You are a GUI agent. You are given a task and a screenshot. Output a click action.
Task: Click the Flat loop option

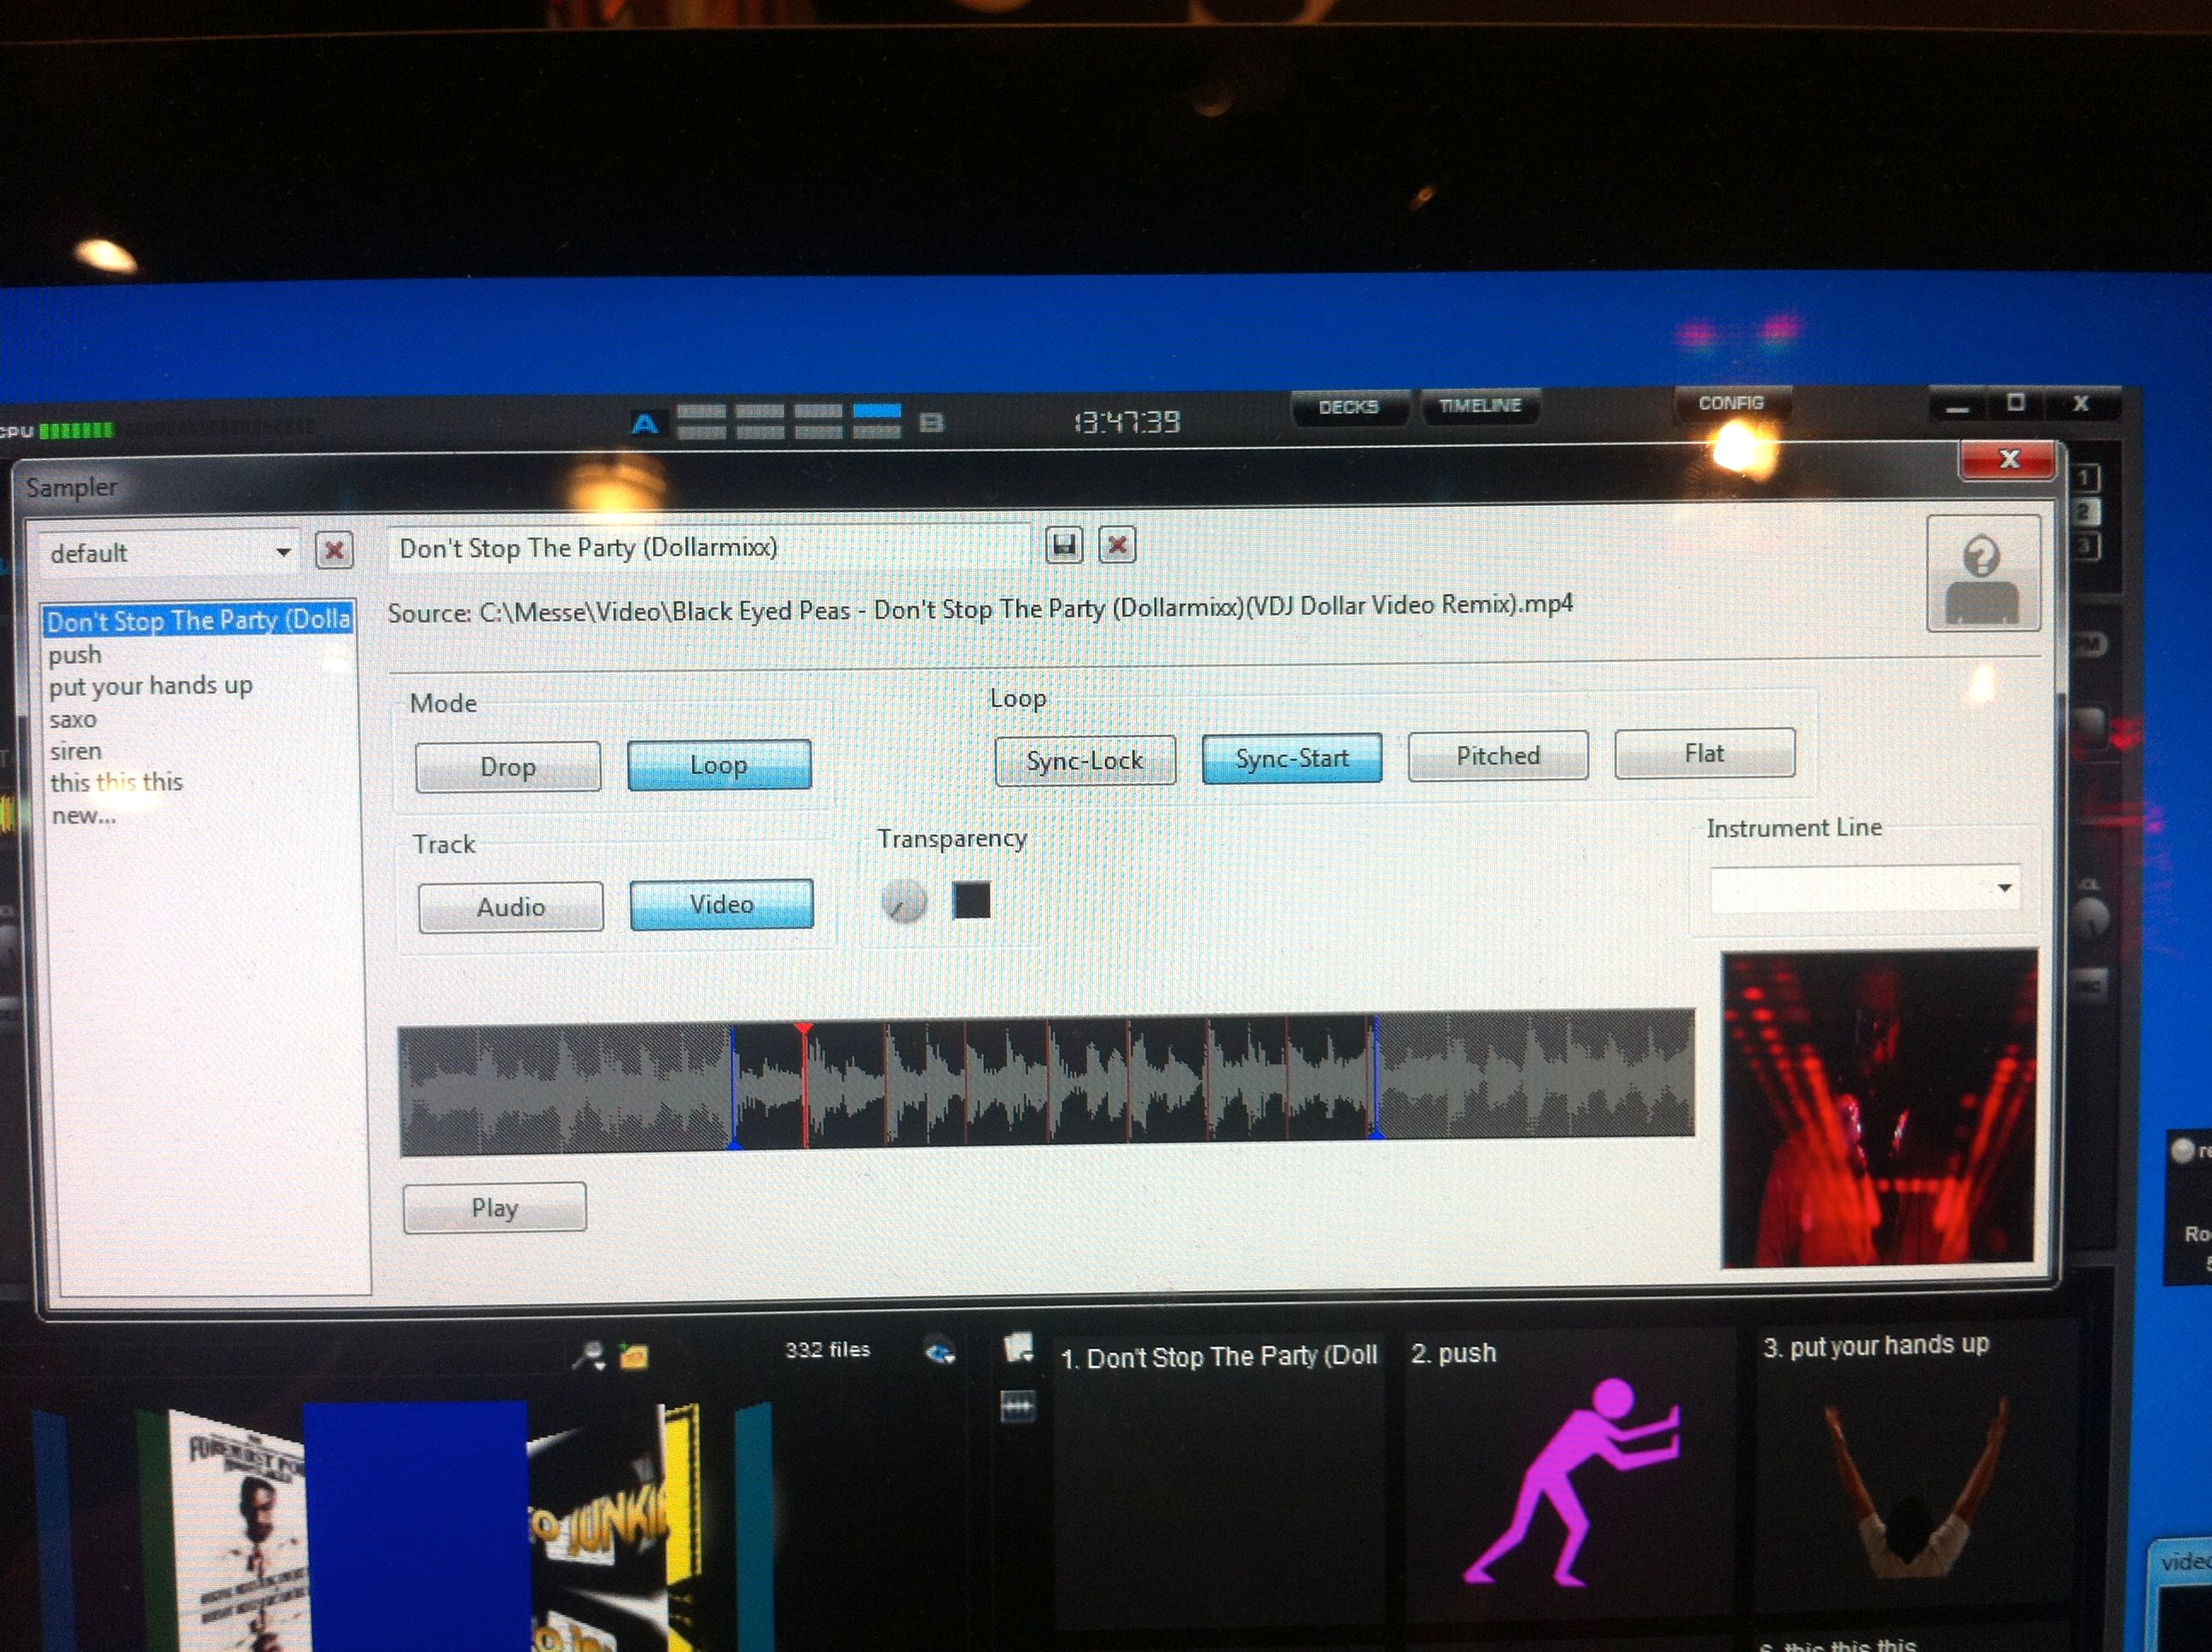coord(1705,753)
